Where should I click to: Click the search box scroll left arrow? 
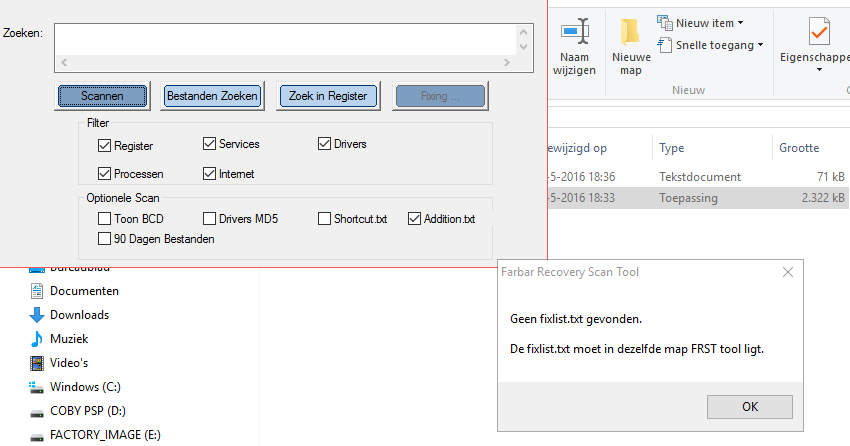(x=64, y=62)
